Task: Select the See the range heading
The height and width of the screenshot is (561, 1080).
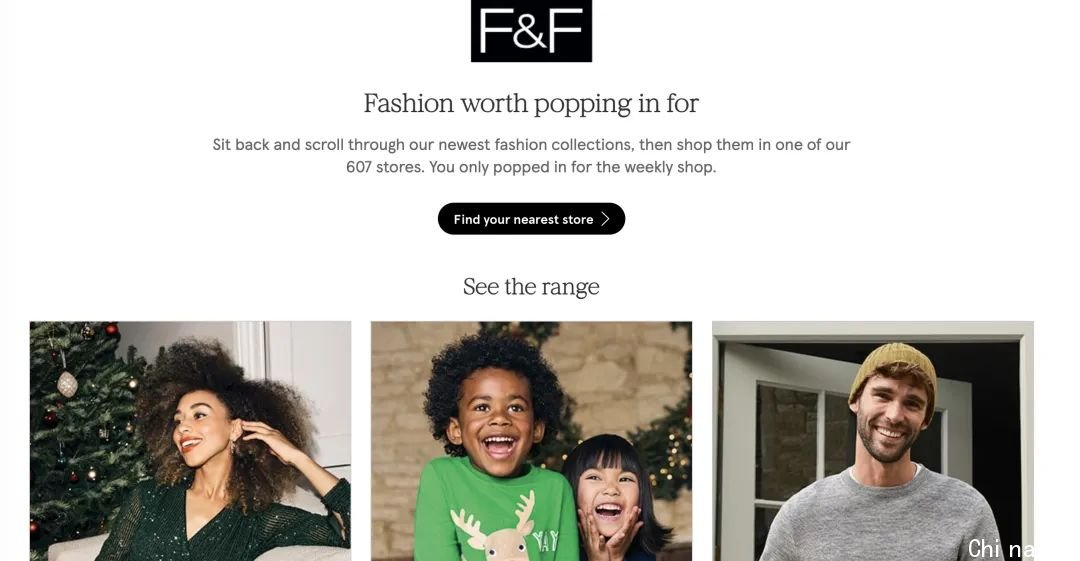Action: pos(531,286)
